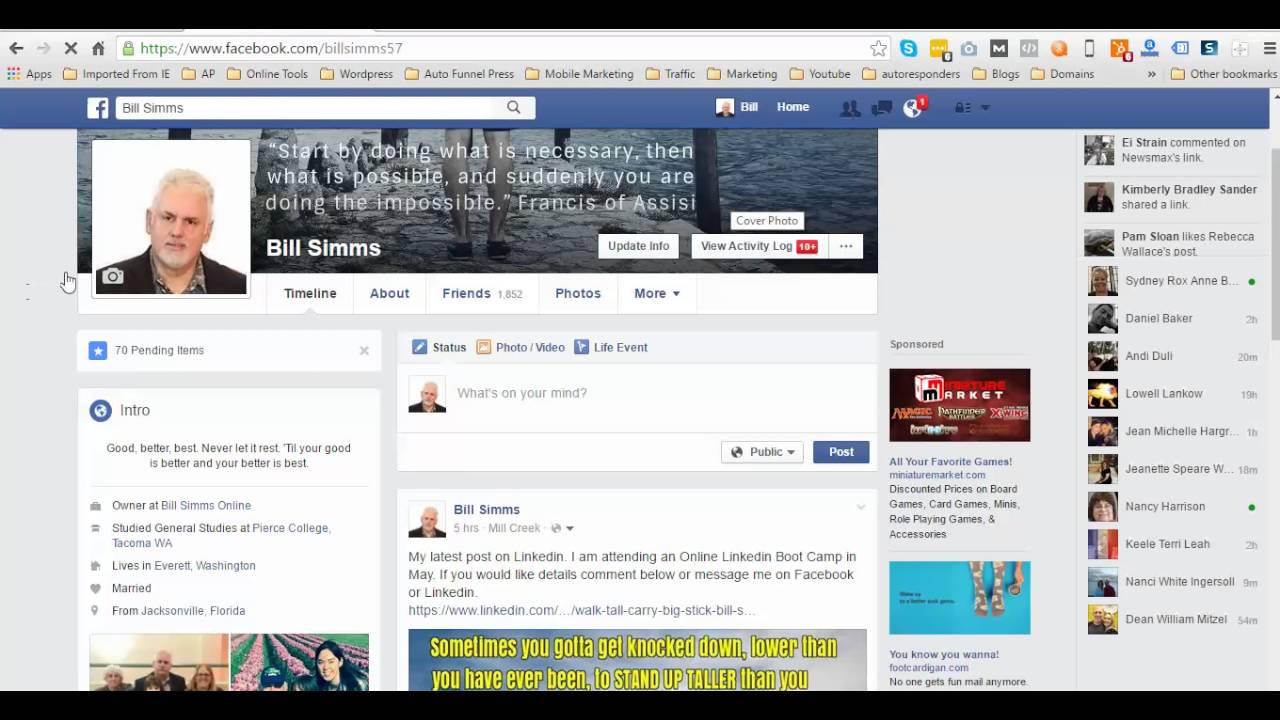Click the Post button

[841, 452]
